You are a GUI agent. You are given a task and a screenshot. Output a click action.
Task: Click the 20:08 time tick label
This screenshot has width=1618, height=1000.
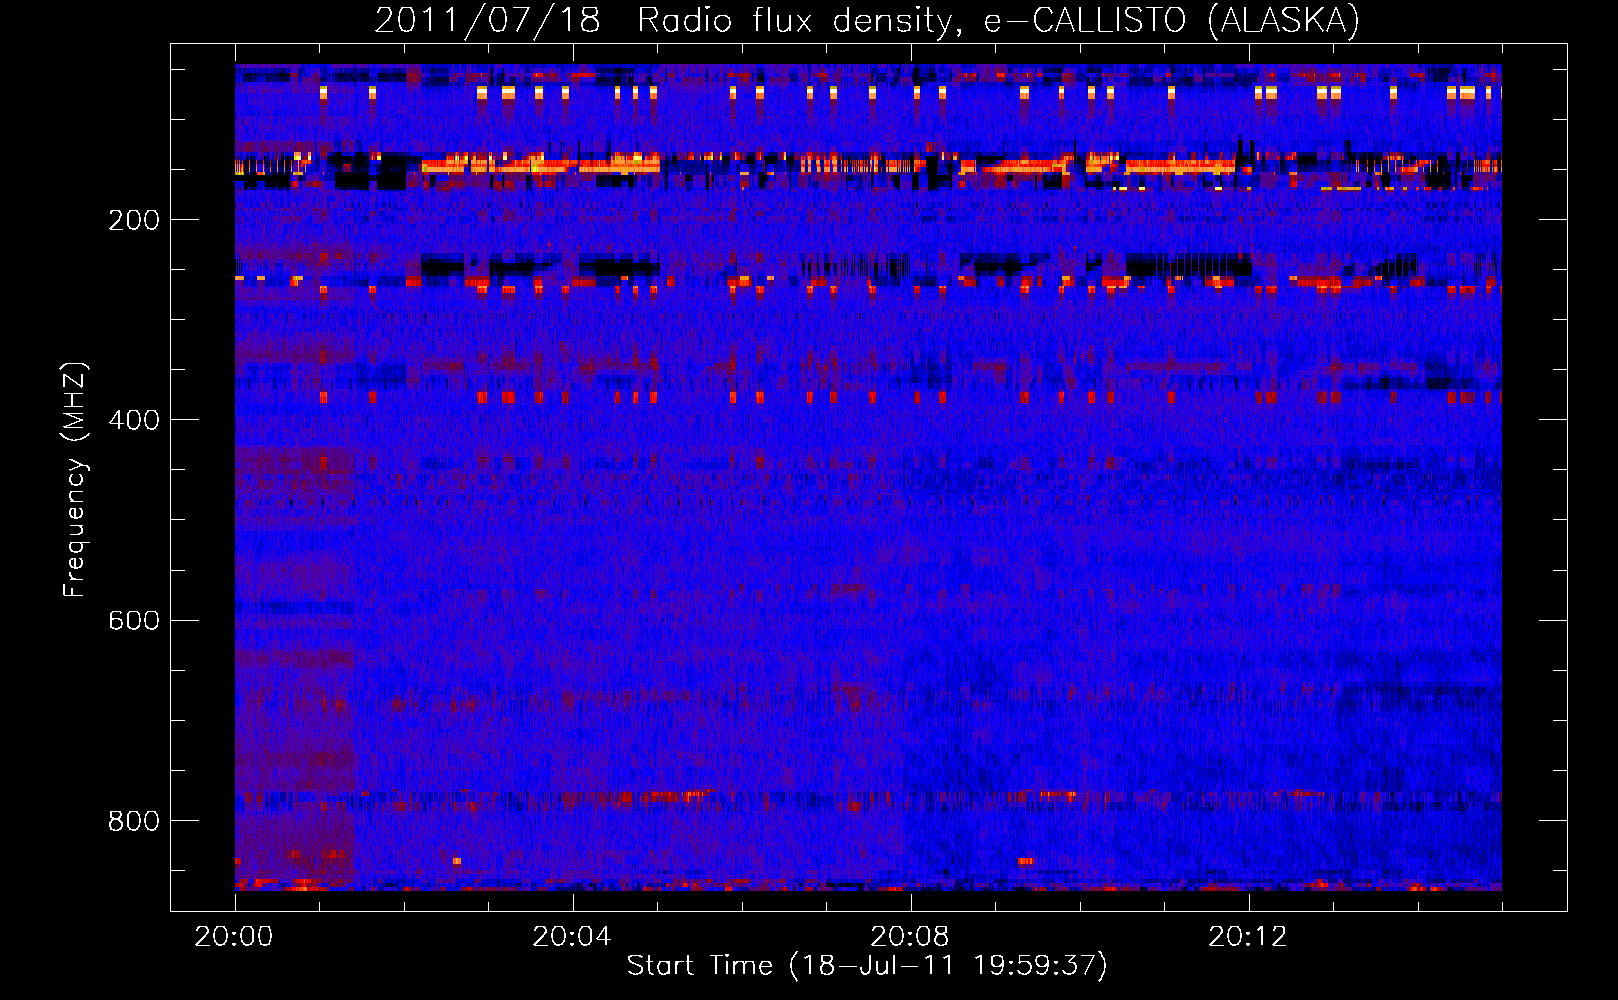point(910,937)
